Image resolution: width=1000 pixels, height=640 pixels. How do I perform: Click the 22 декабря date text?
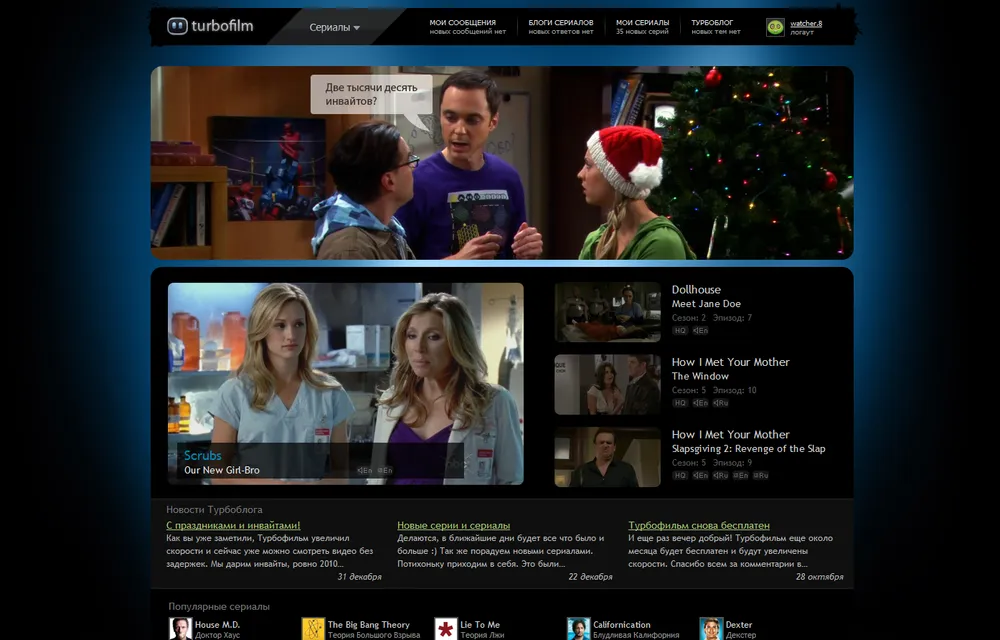point(590,576)
